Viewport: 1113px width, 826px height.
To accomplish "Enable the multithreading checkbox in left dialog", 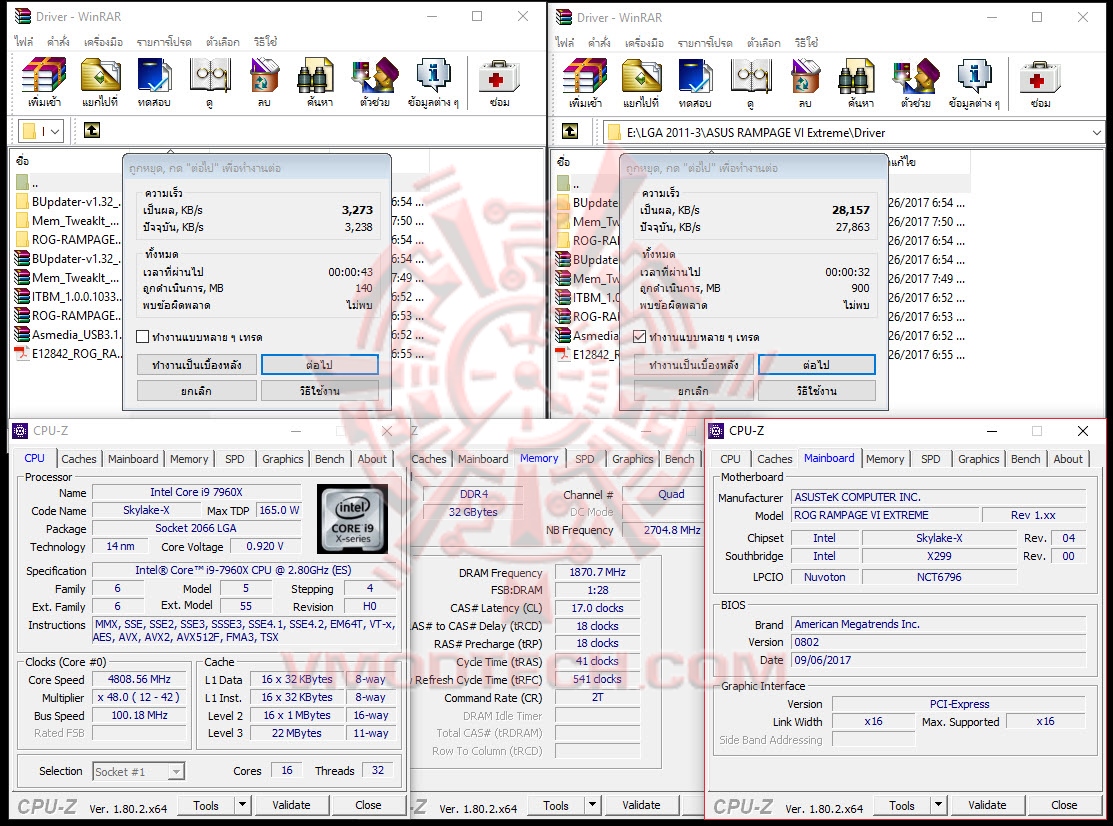I will pyautogui.click(x=143, y=337).
